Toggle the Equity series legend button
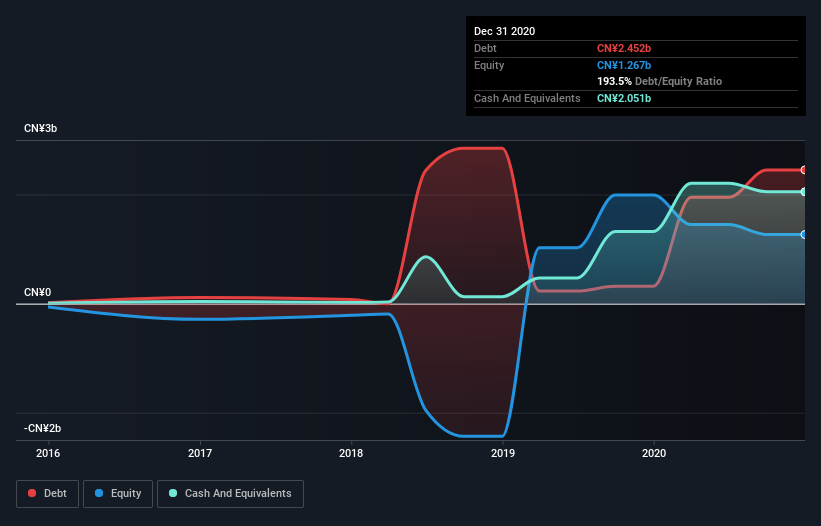This screenshot has width=821, height=526. (118, 494)
